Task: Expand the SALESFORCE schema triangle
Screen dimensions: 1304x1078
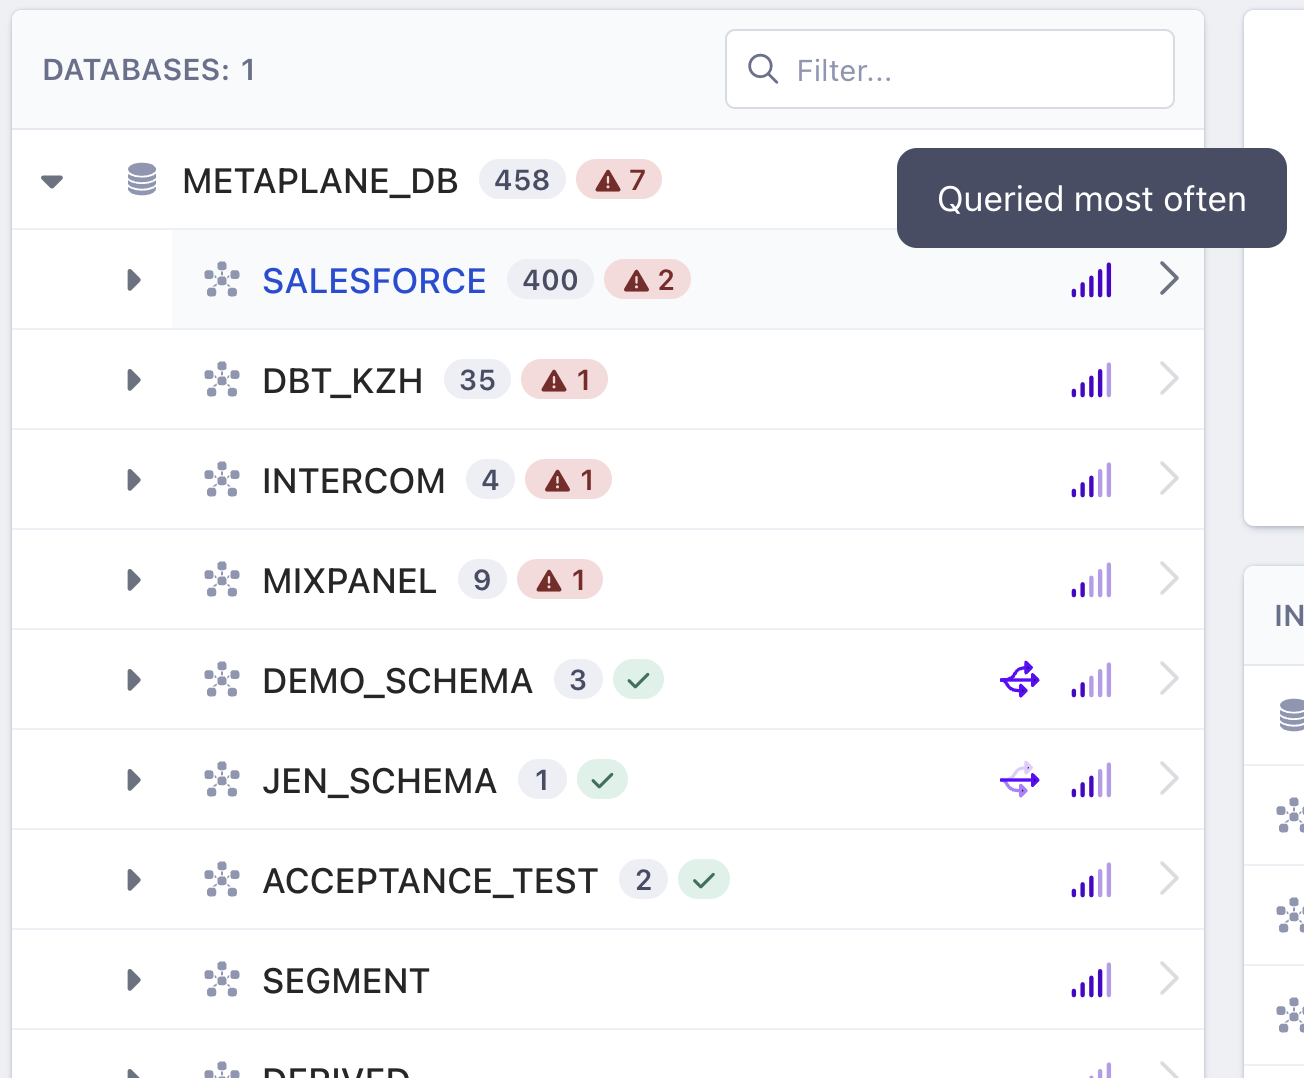Action: point(134,280)
